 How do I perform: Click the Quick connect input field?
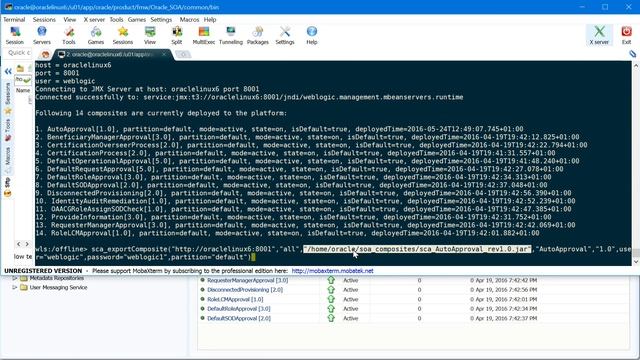[18, 53]
